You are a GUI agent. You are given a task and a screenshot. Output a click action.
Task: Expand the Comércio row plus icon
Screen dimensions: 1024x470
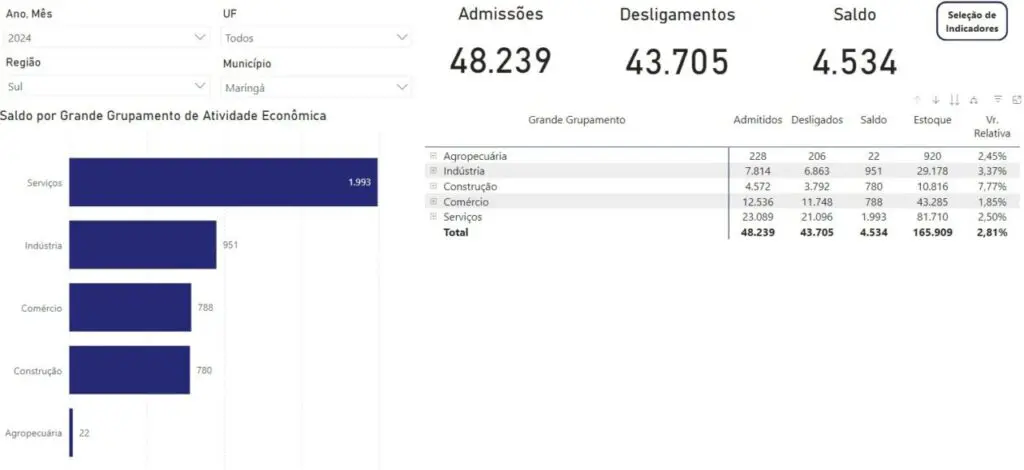(x=433, y=202)
